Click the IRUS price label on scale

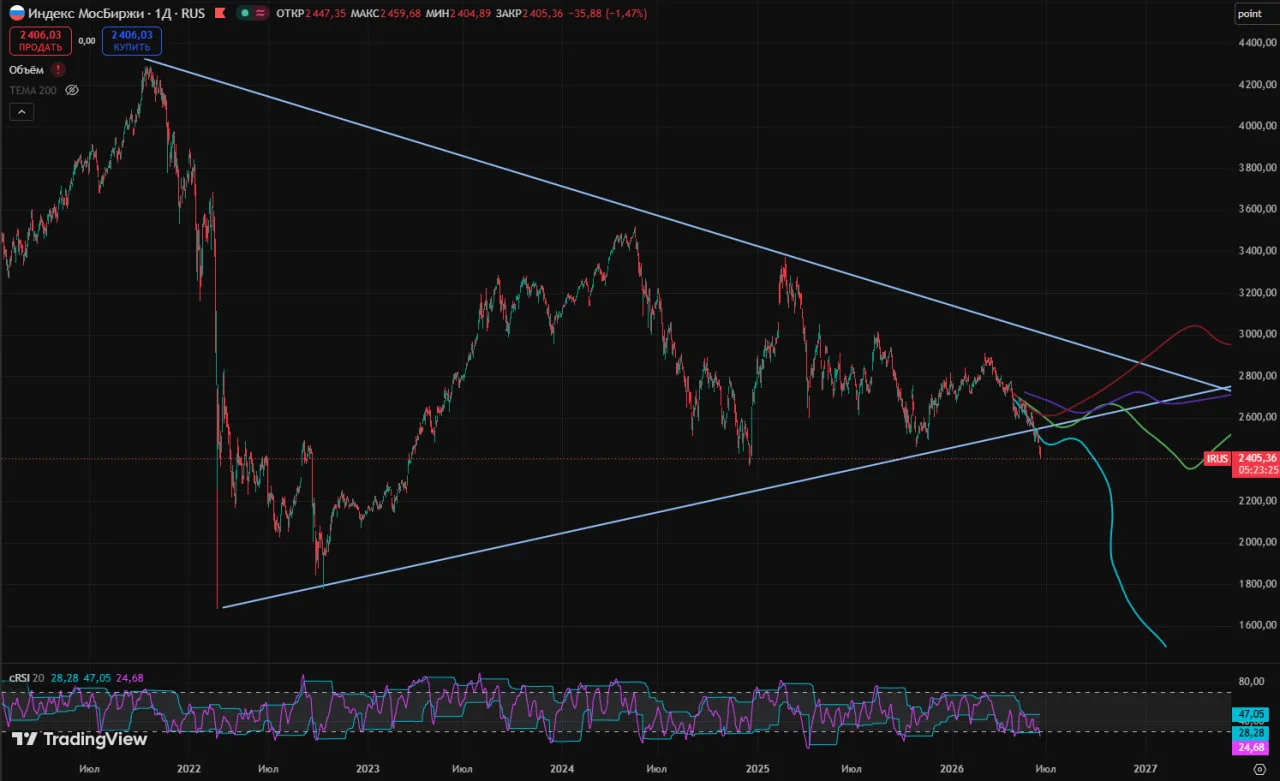1217,458
